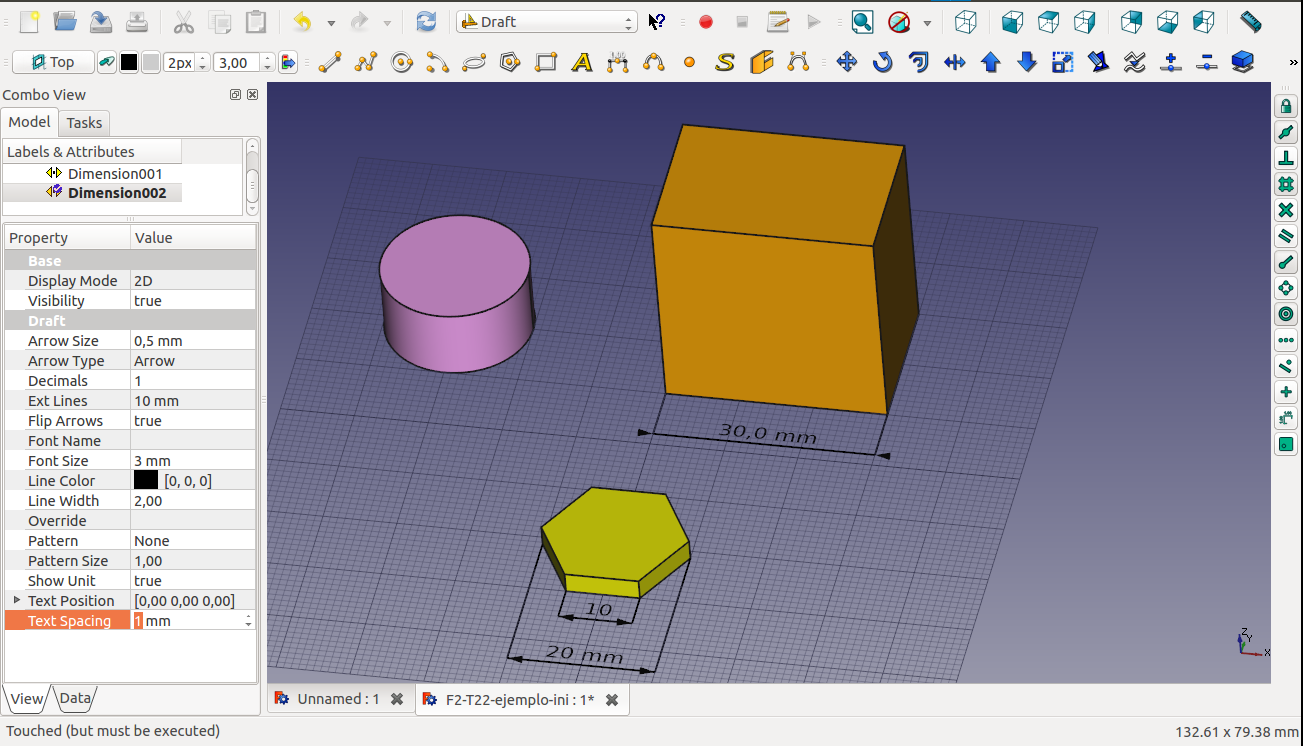This screenshot has height=746, width=1303.
Task: Toggle the snap lock button
Action: [x=1286, y=106]
